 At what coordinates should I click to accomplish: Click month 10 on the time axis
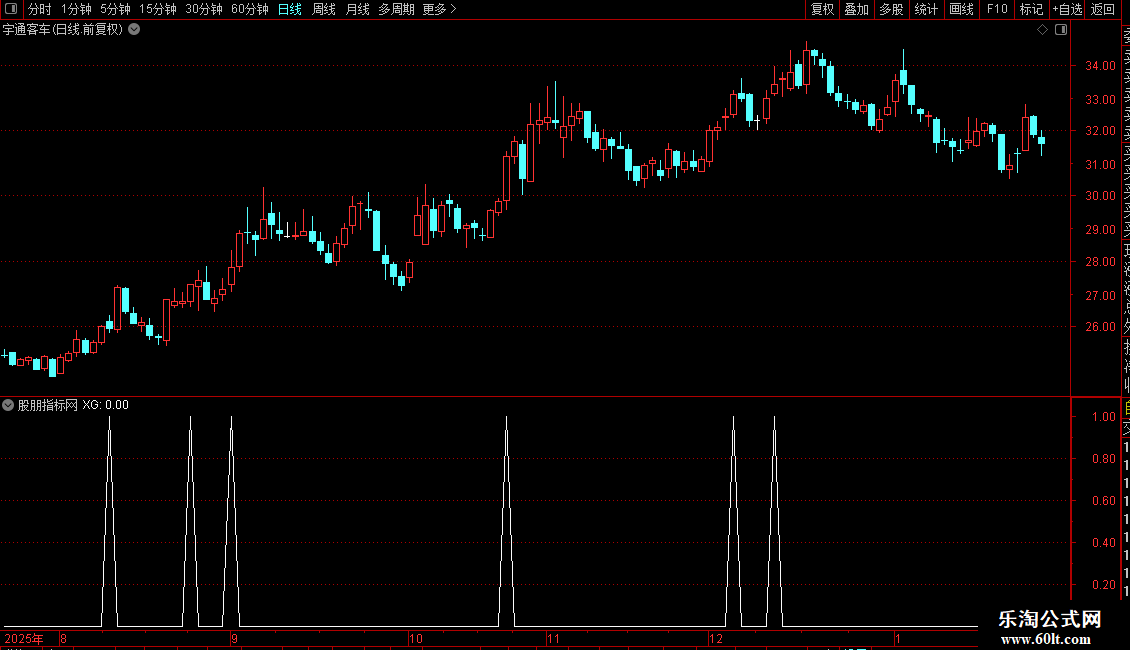point(416,638)
